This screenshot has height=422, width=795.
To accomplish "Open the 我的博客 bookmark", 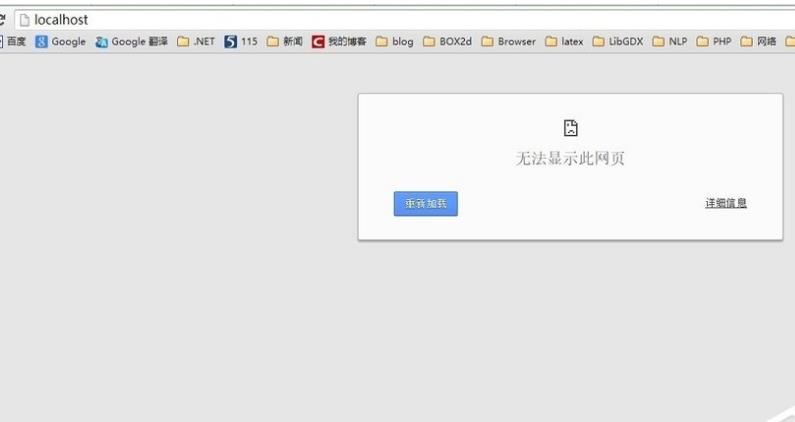I will [x=338, y=42].
